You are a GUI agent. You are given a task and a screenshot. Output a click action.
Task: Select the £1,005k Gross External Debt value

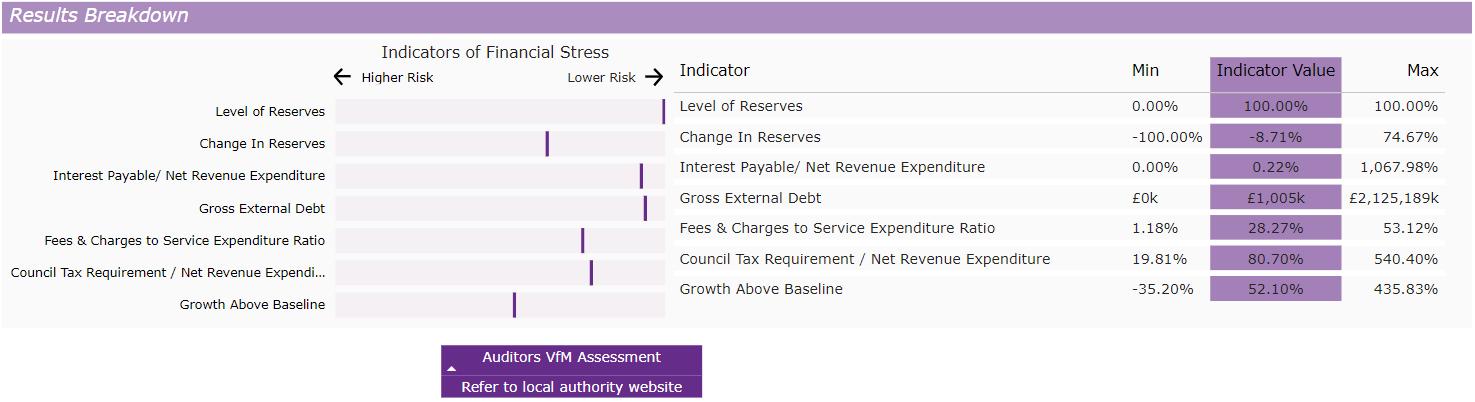(1275, 198)
